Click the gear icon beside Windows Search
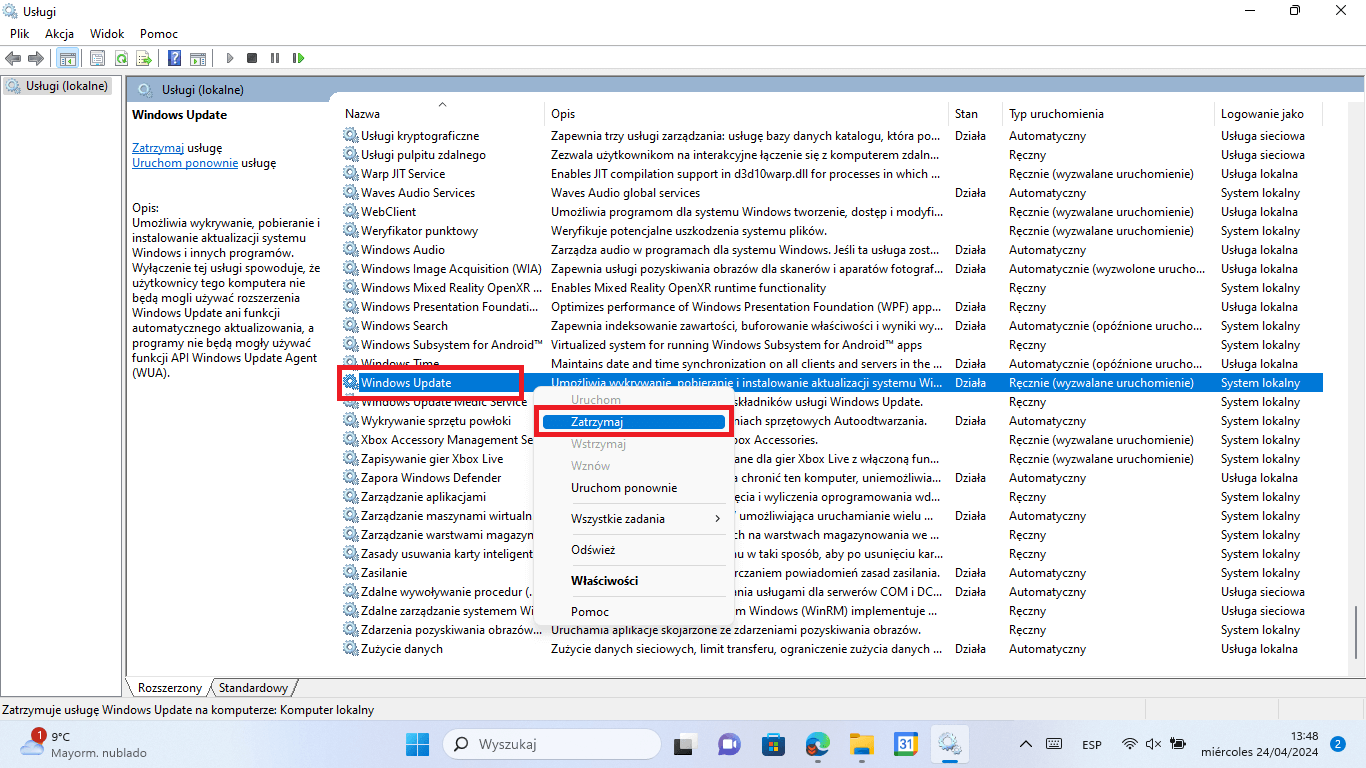1366x768 pixels. 350,326
